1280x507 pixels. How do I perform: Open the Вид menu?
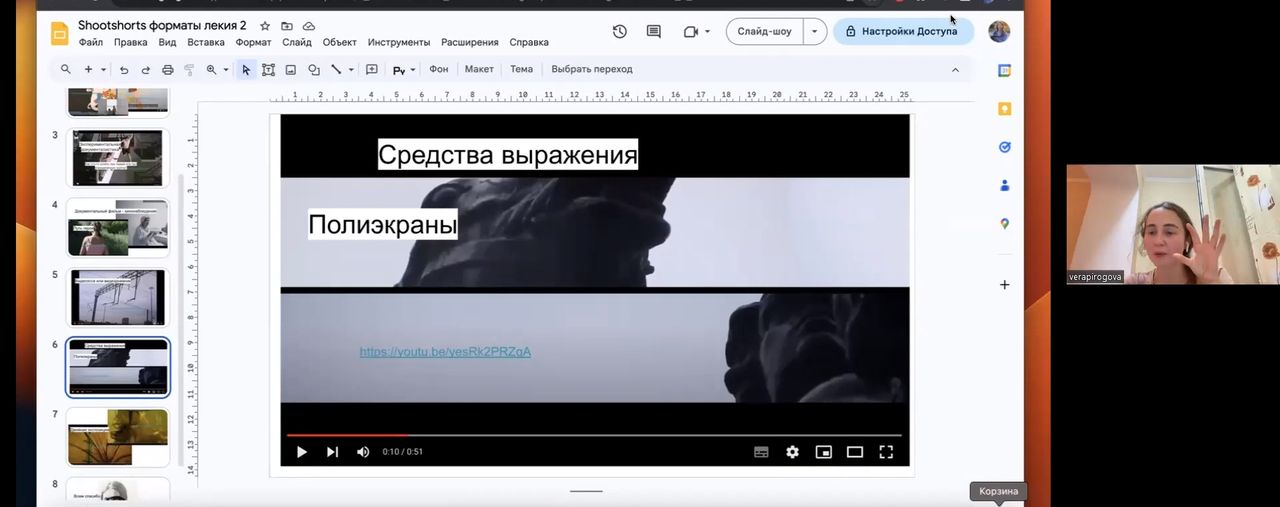pos(168,42)
